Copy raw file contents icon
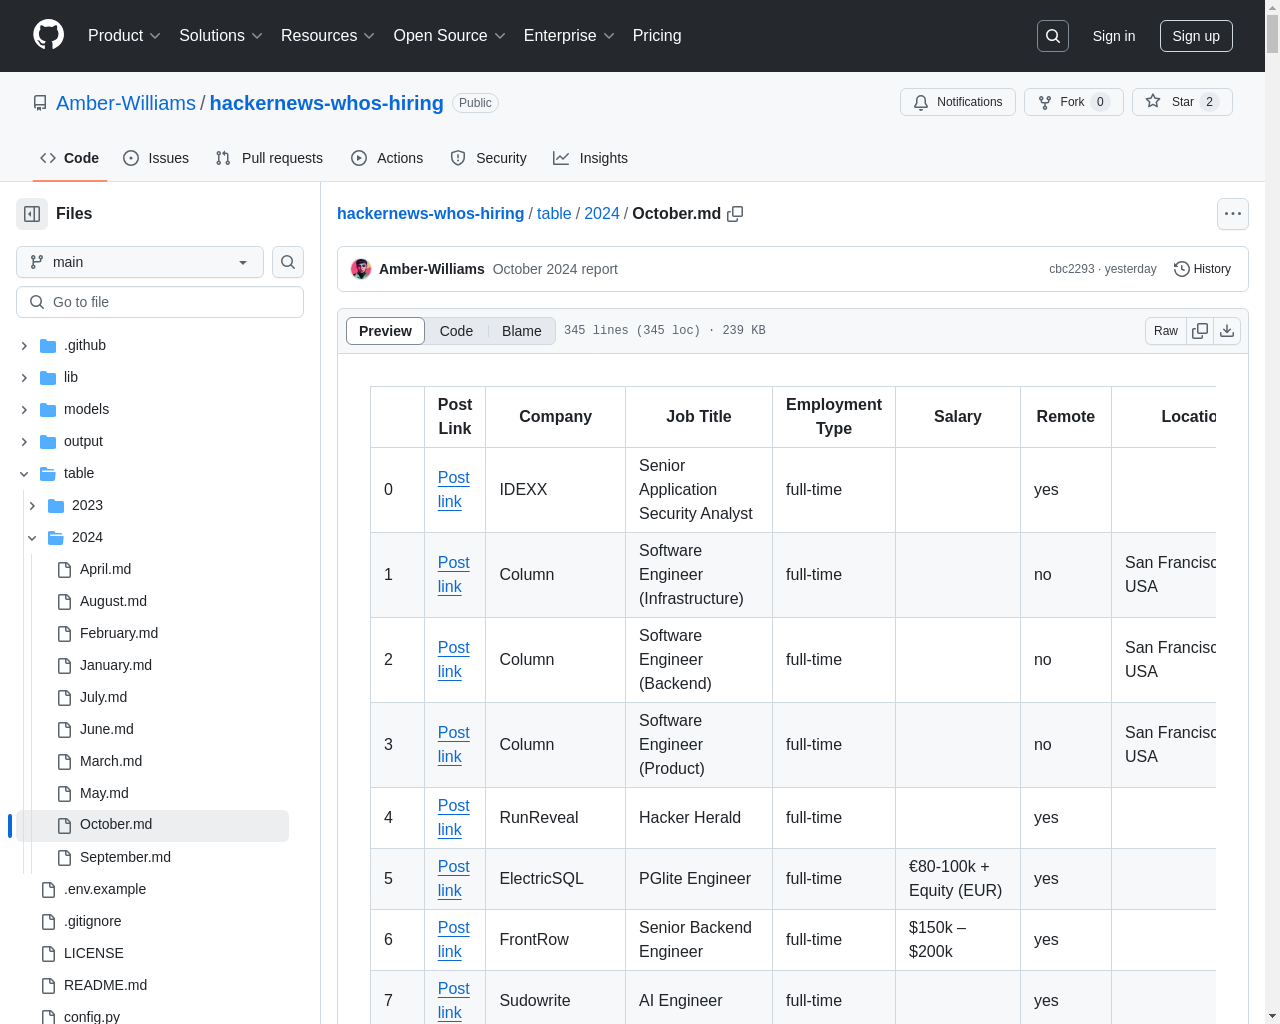Viewport: 1280px width, 1024px height. (1200, 331)
